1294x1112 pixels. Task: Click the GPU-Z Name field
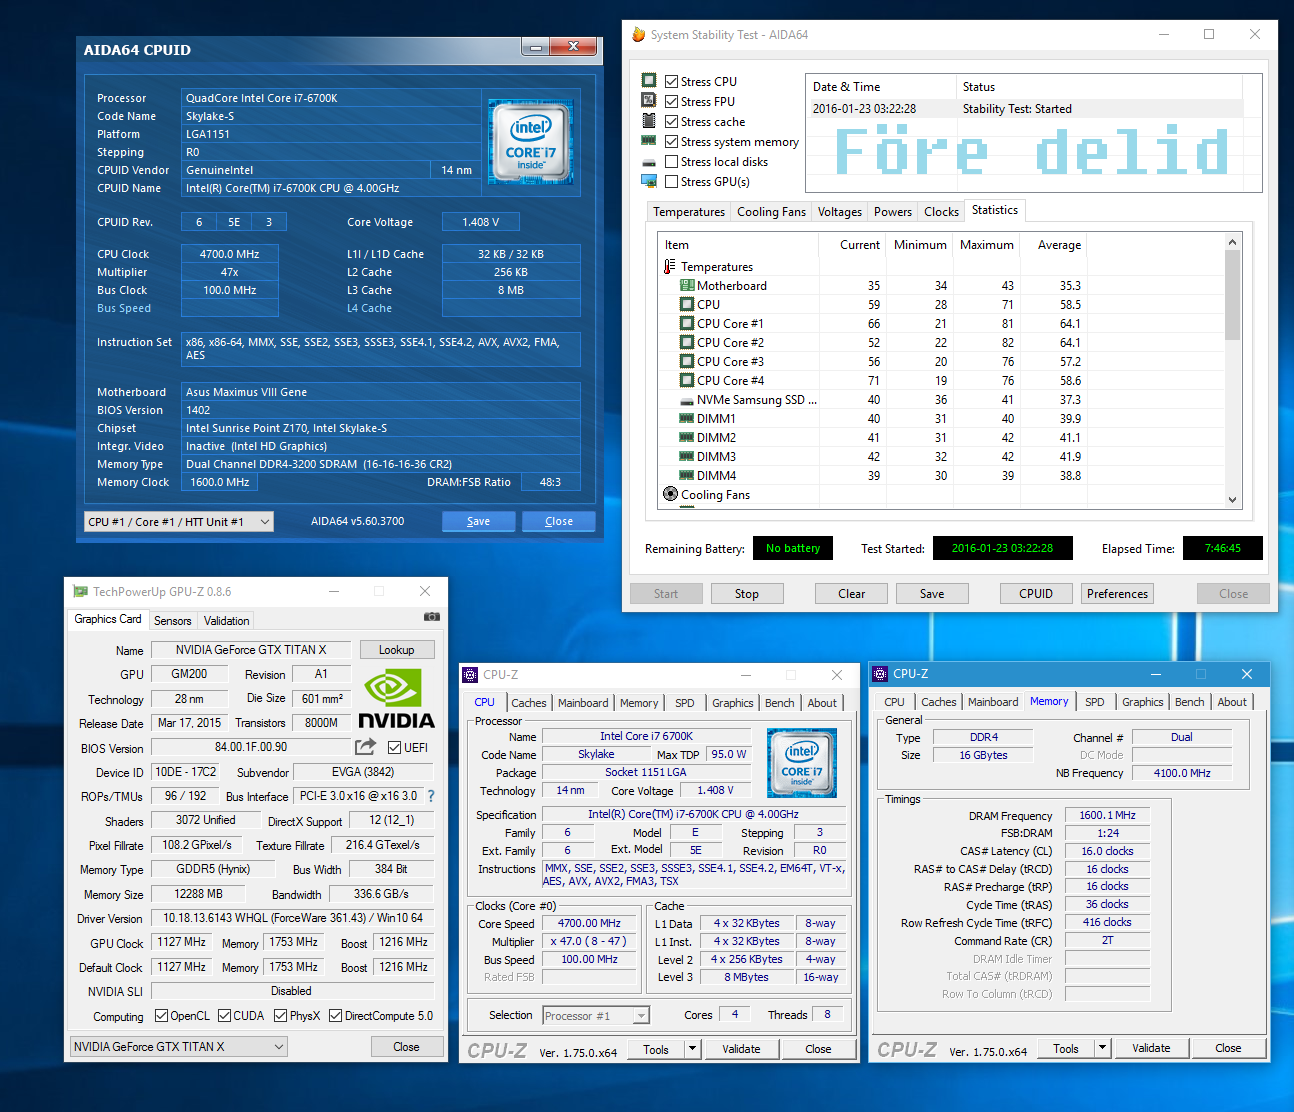coord(251,650)
